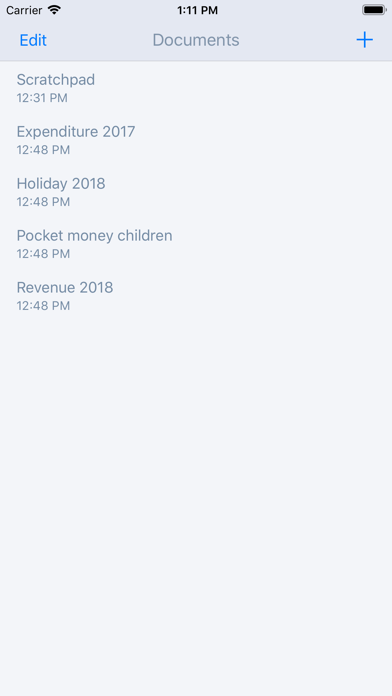Choose the Revenue 2018 document
This screenshot has width=392, height=696.
tap(196, 295)
